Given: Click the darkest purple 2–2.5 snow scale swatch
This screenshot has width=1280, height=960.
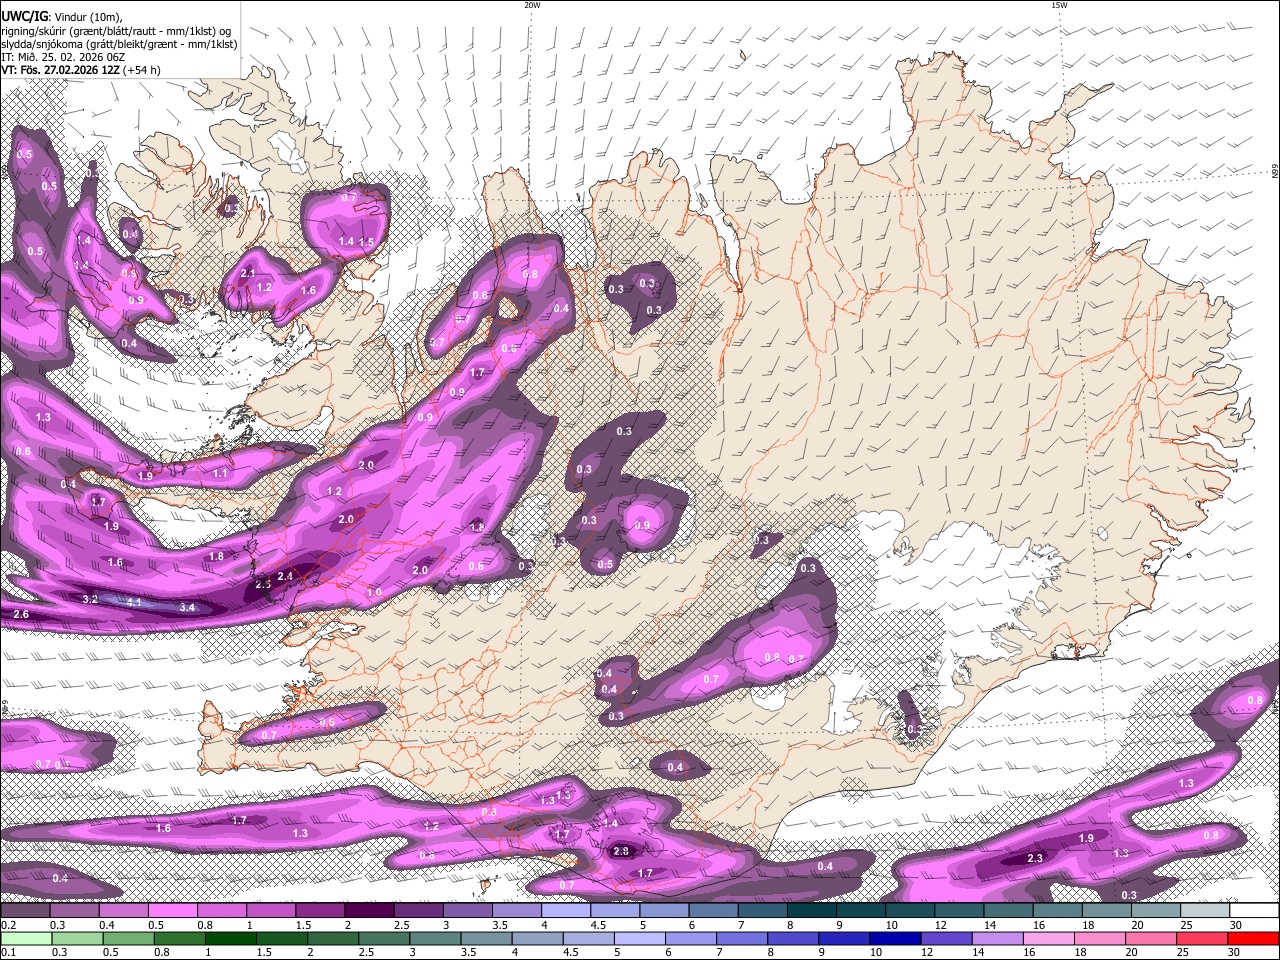Looking at the screenshot, I should coord(368,910).
